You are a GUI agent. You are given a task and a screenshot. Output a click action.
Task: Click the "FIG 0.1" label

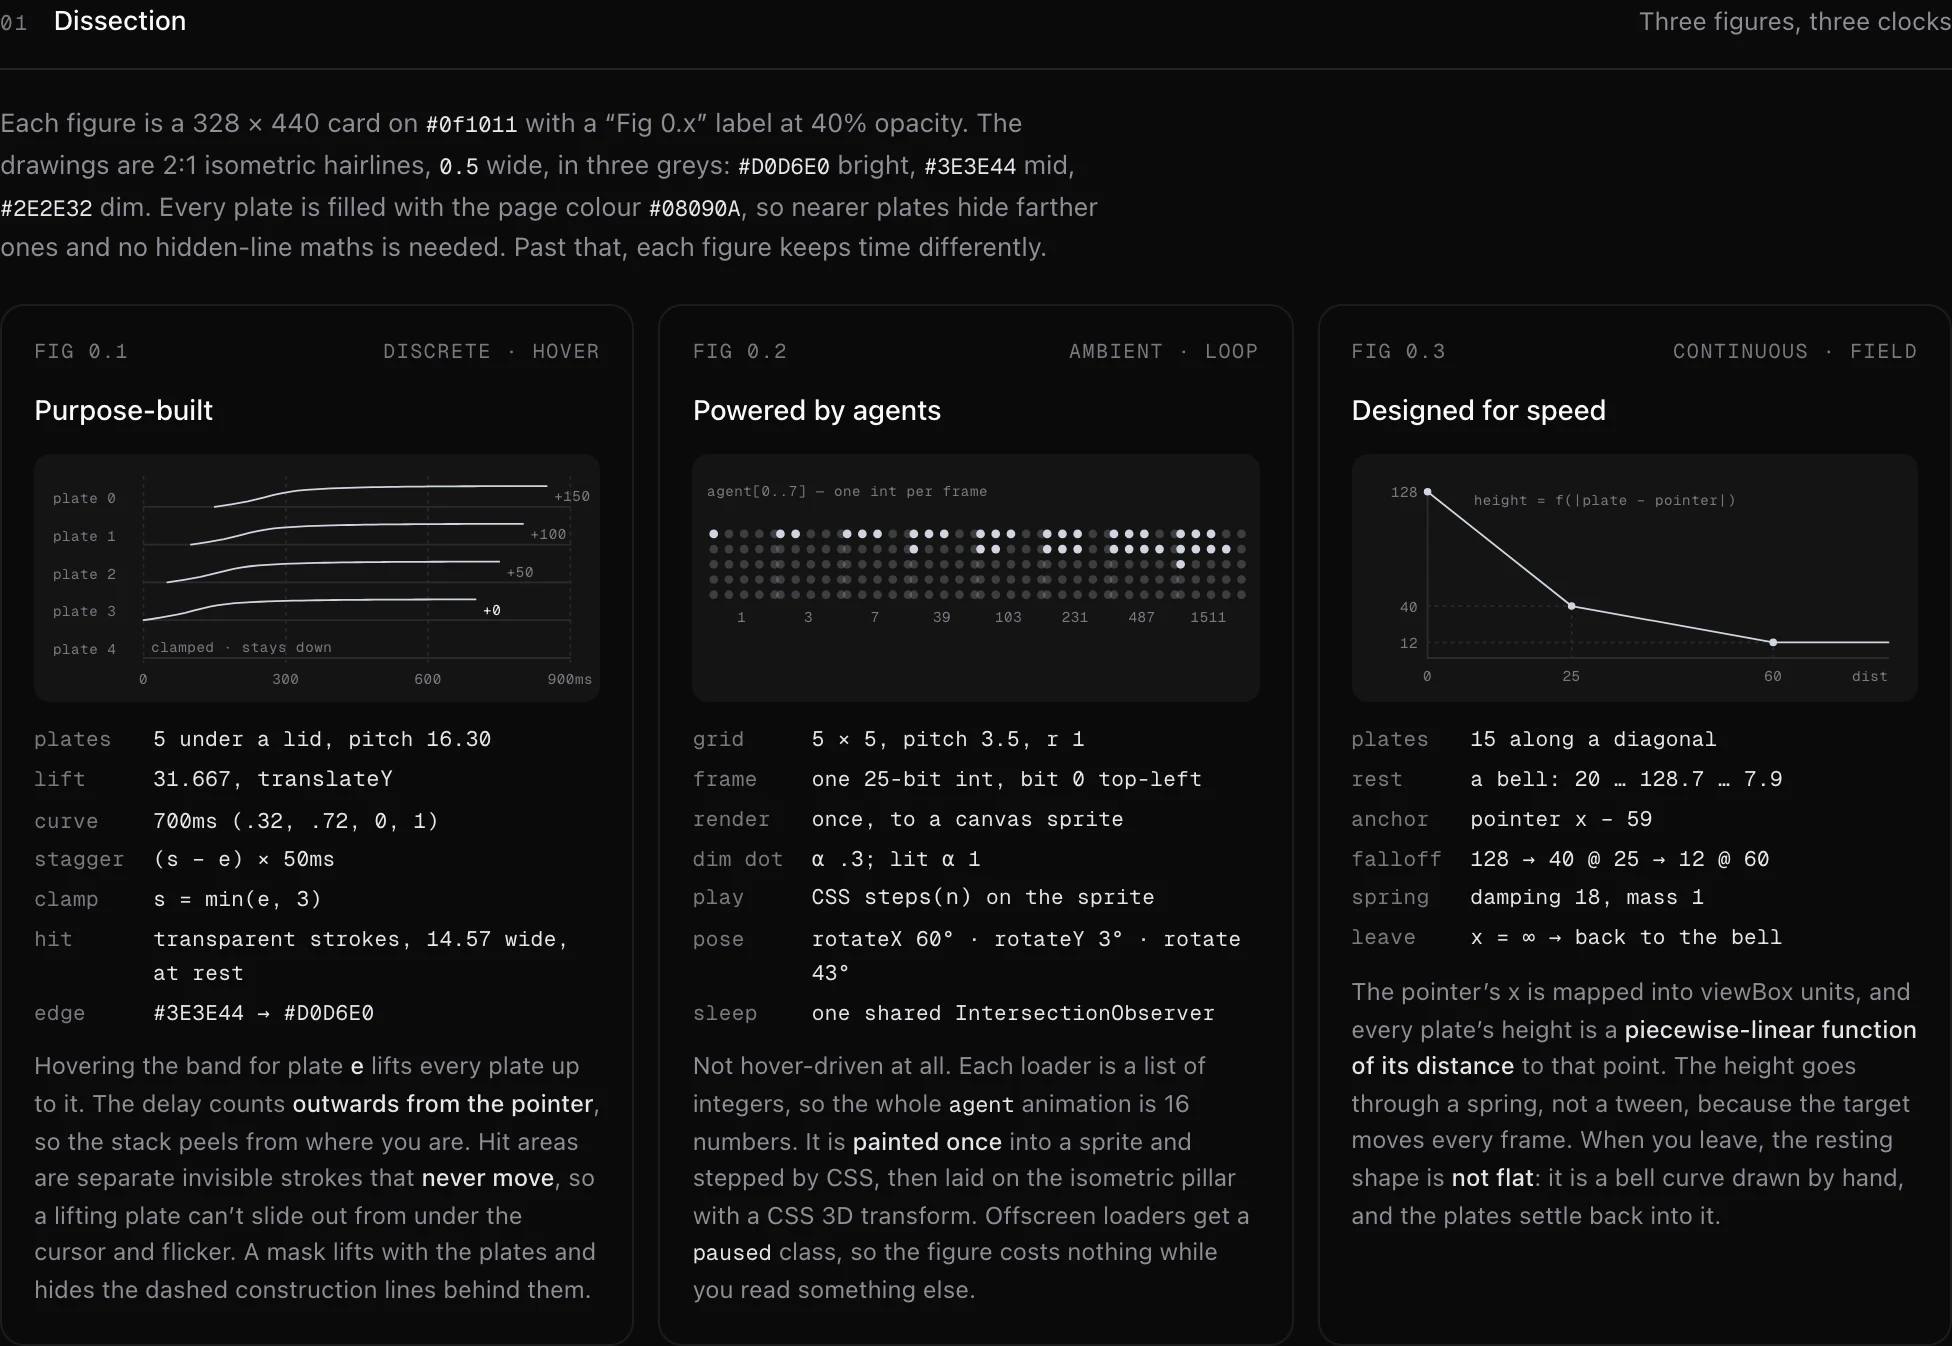(x=81, y=351)
